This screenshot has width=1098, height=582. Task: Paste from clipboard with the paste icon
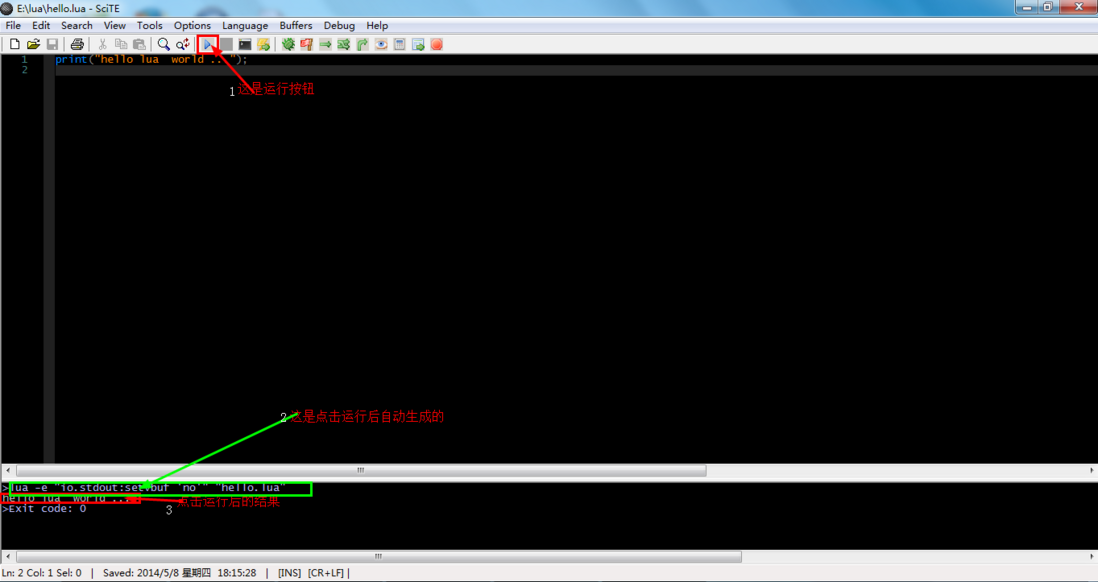click(x=139, y=44)
